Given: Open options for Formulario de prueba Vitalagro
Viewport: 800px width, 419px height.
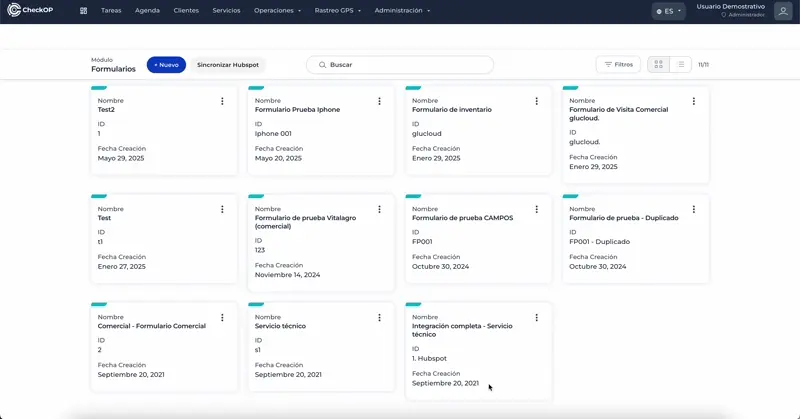Looking at the screenshot, I should 380,210.
